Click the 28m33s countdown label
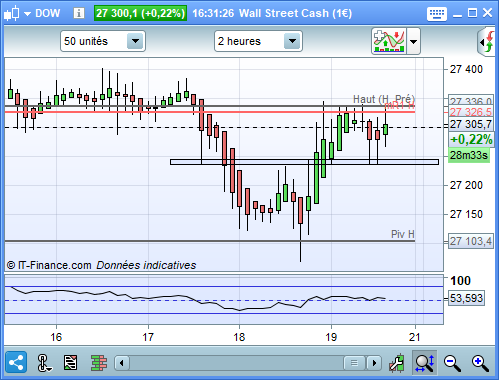 [469, 155]
